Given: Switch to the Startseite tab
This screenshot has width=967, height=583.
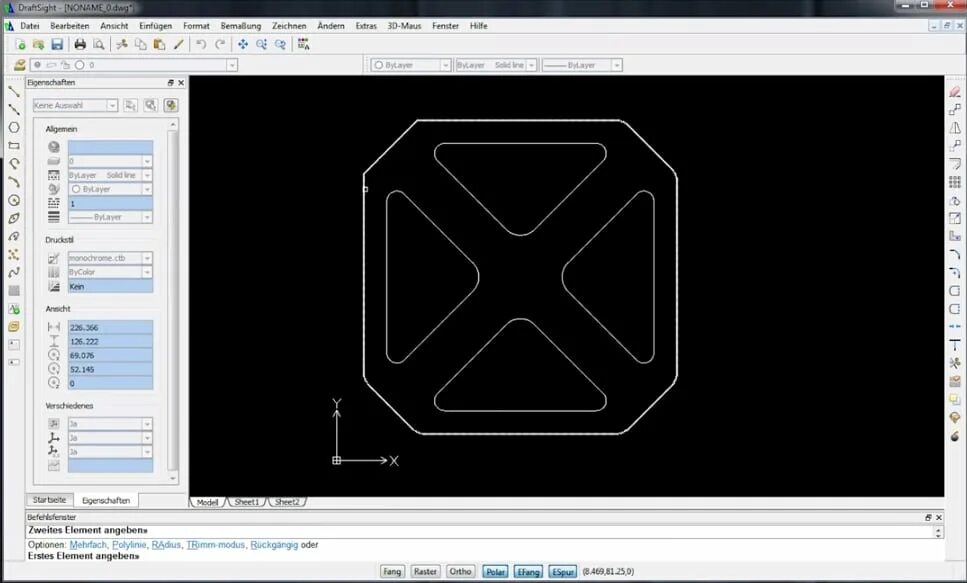Looking at the screenshot, I should 49,500.
